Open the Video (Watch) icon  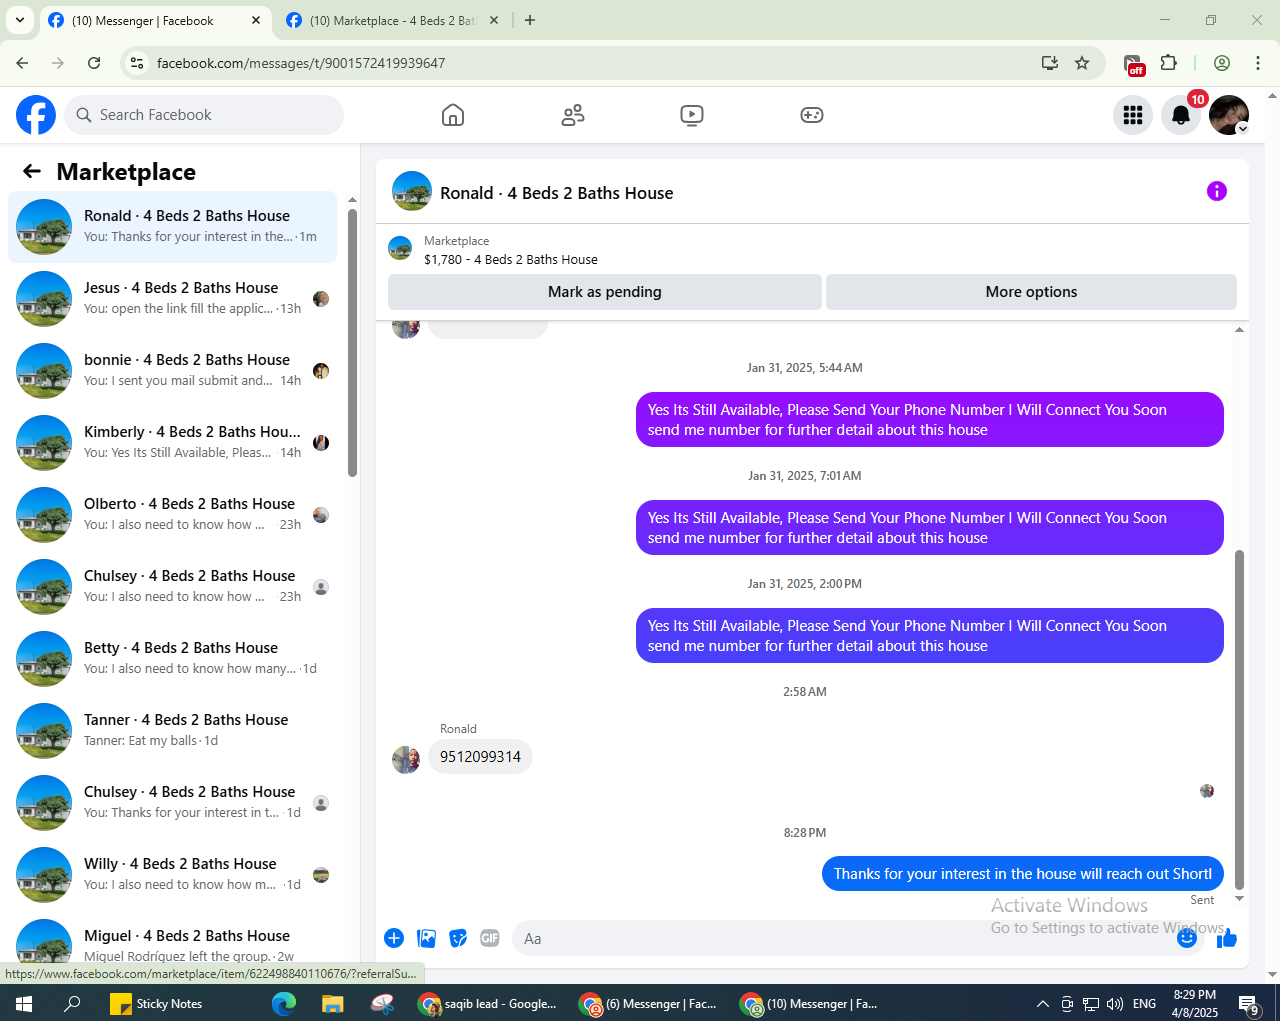[x=692, y=115]
